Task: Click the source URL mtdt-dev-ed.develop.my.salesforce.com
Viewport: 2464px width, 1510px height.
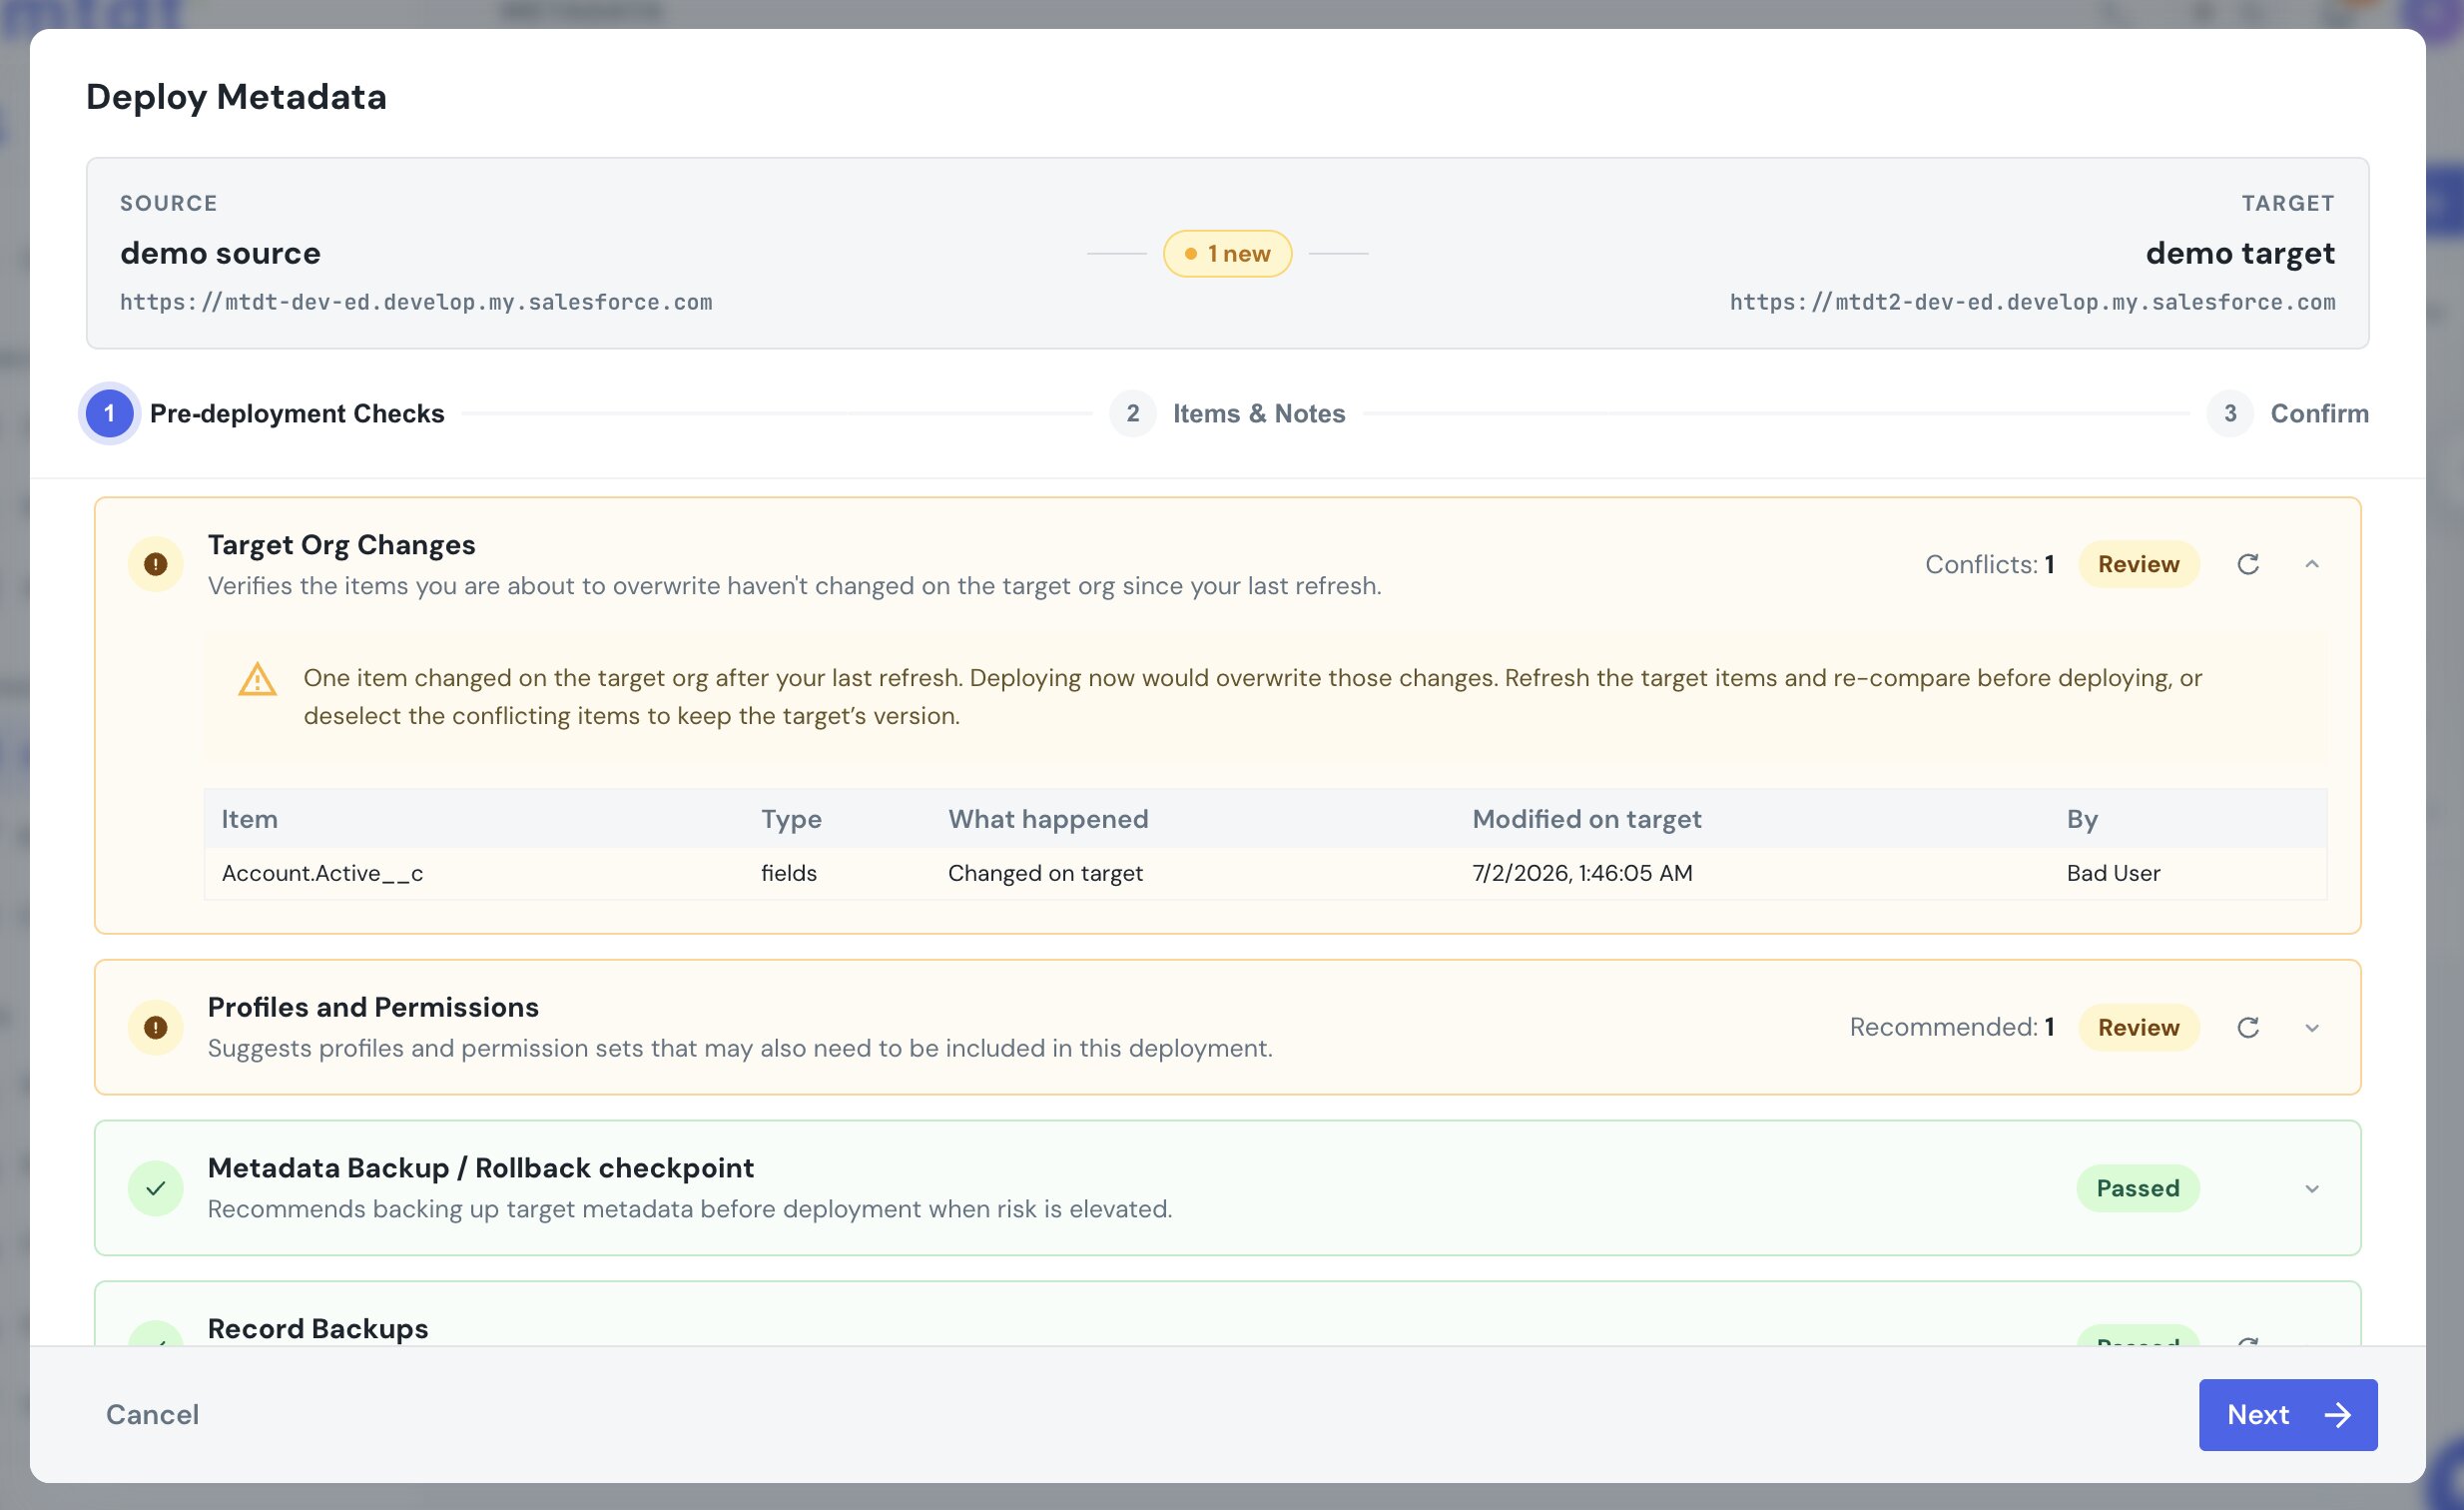Action: coord(416,302)
